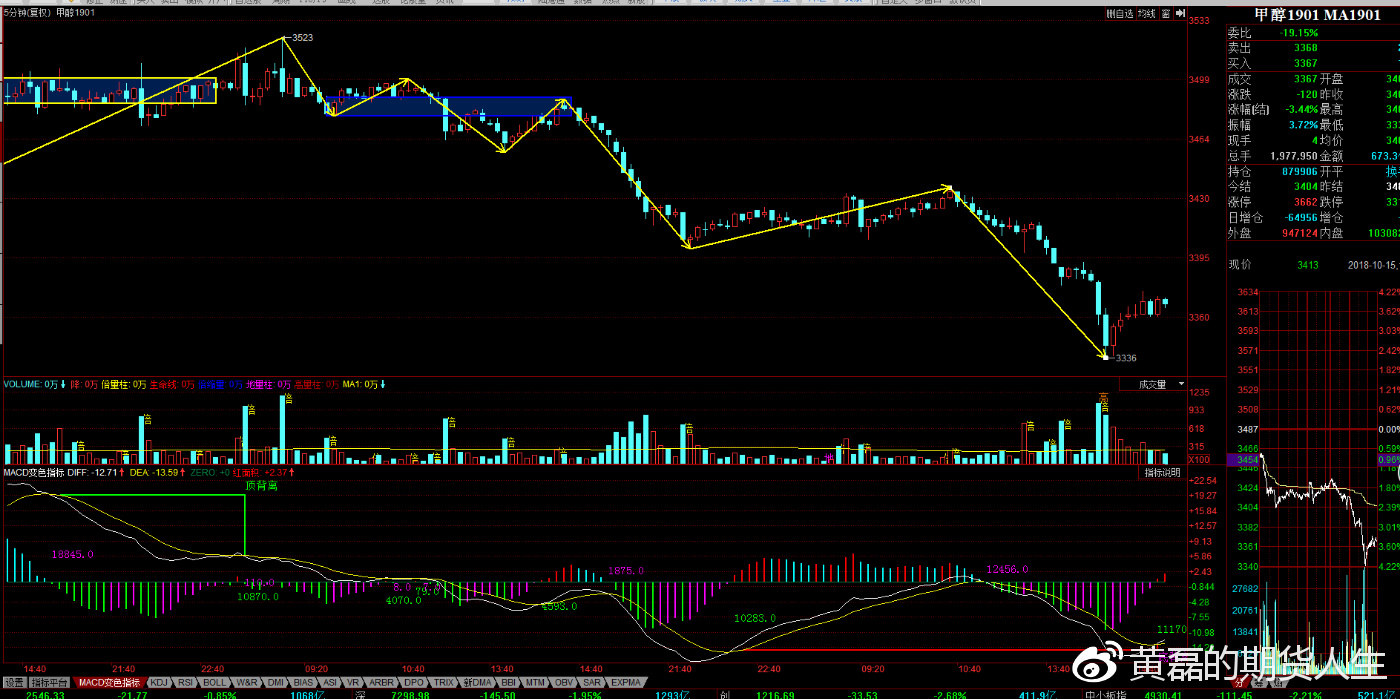Screen dimensions: 1400x699
Task: Click the 3336 low price label
Action: pyautogui.click(x=1126, y=358)
